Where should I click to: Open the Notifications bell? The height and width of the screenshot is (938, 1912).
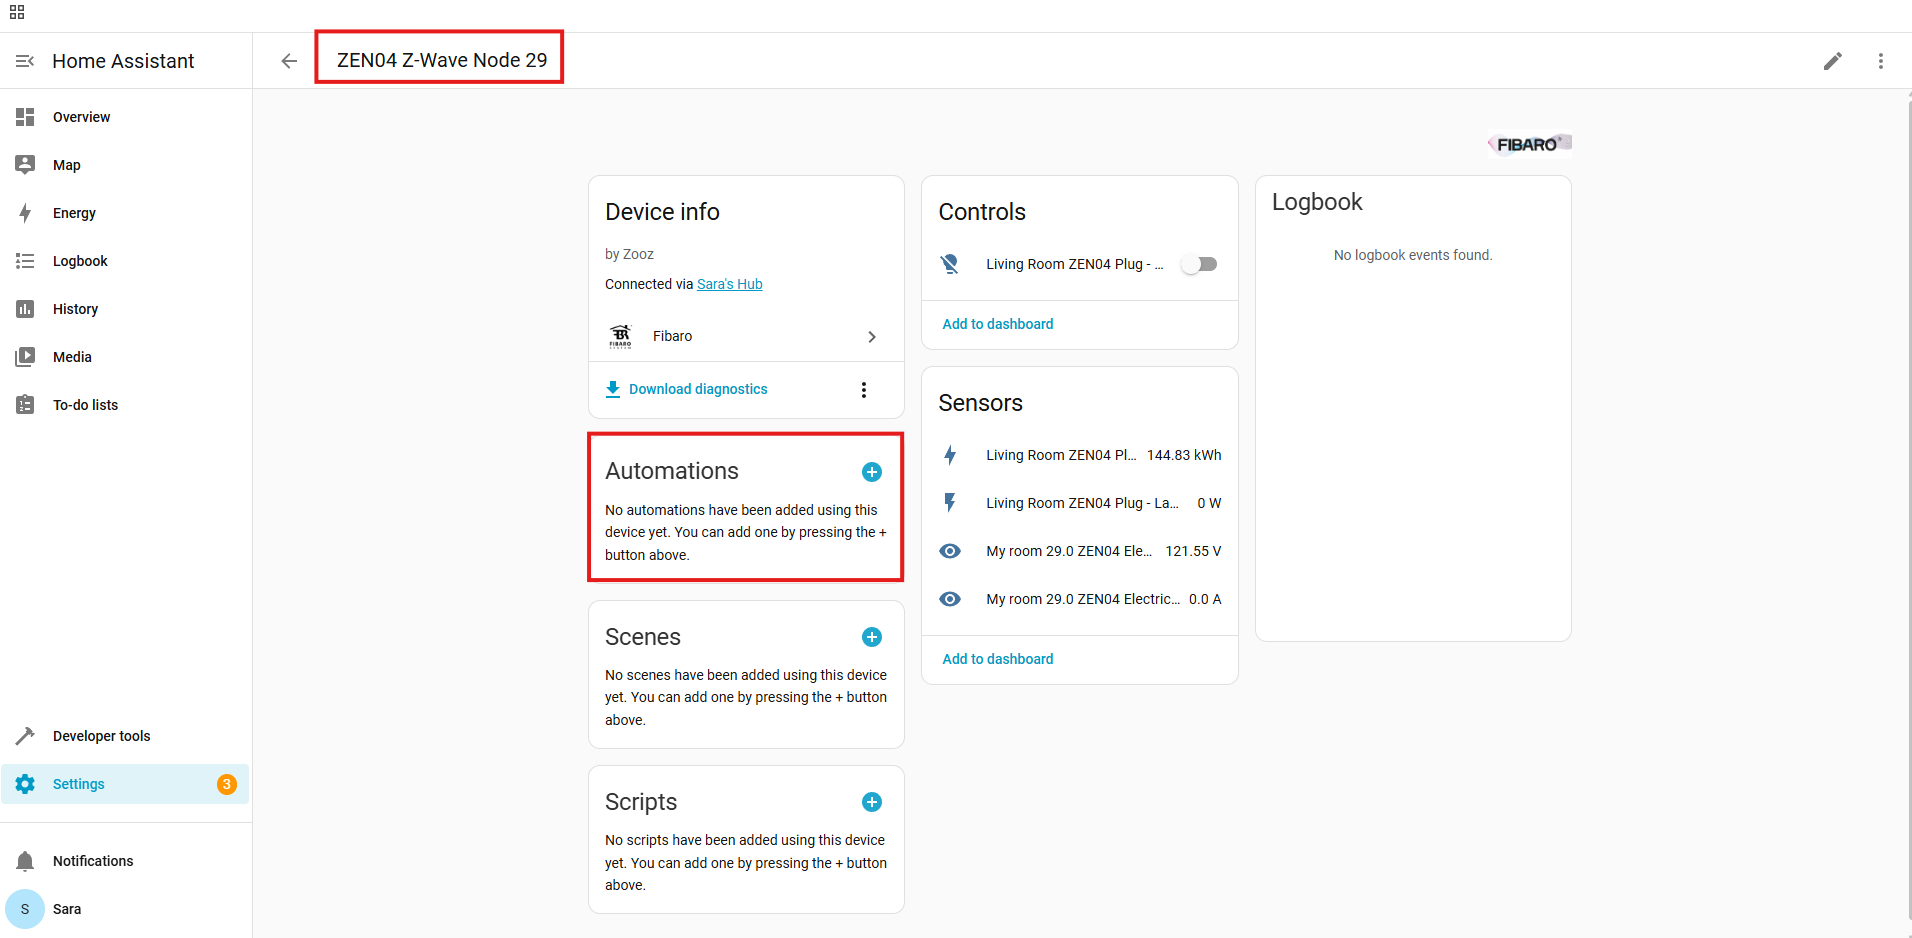(26, 861)
